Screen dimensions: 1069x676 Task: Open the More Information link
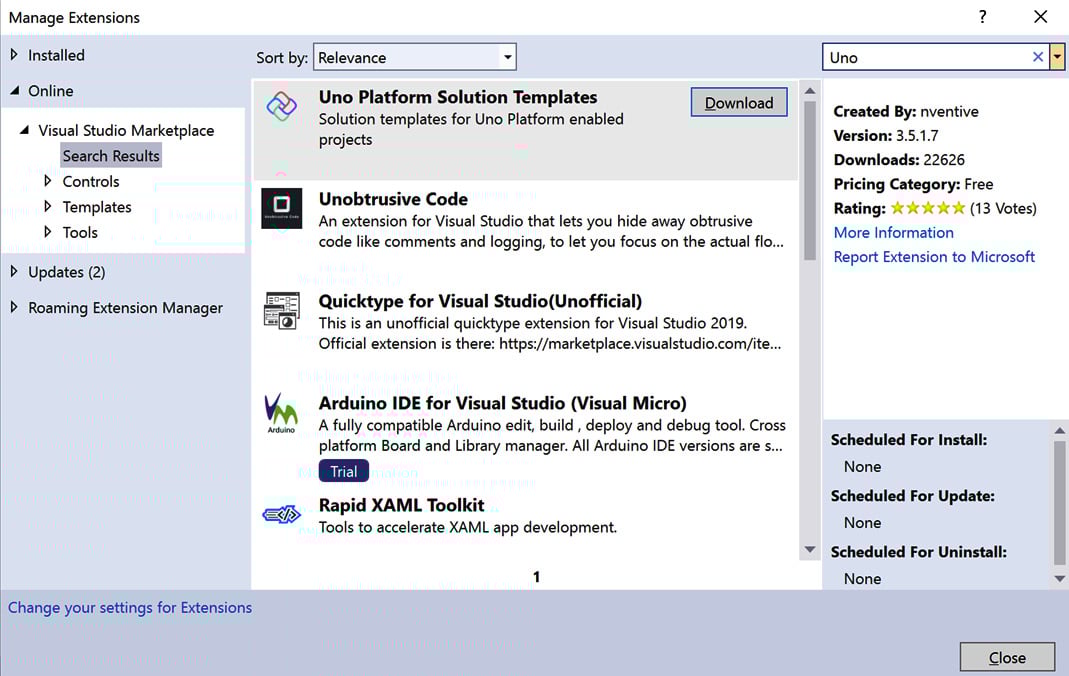[x=894, y=232]
